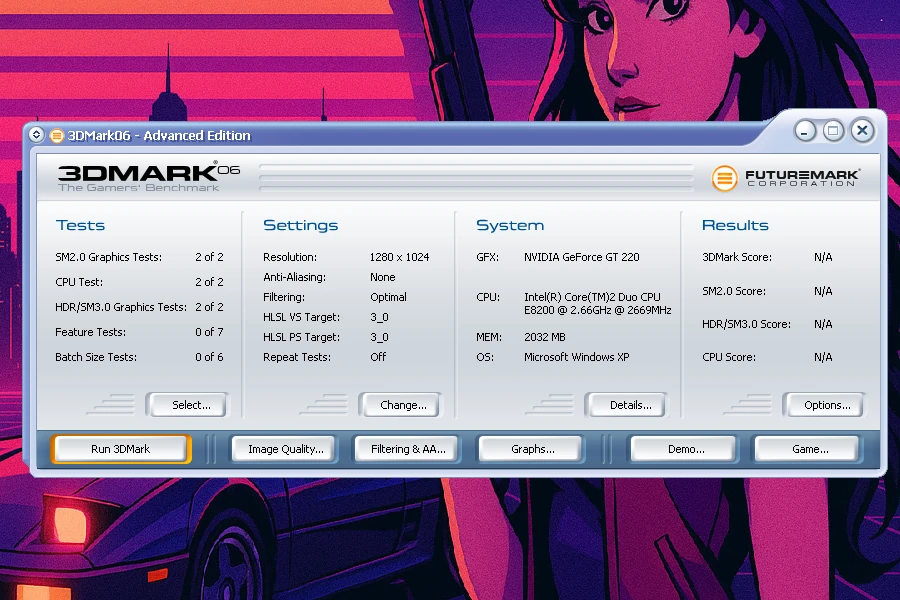Viewport: 900px width, 600px height.
Task: Open the Select... tests dialog
Action: [187, 405]
